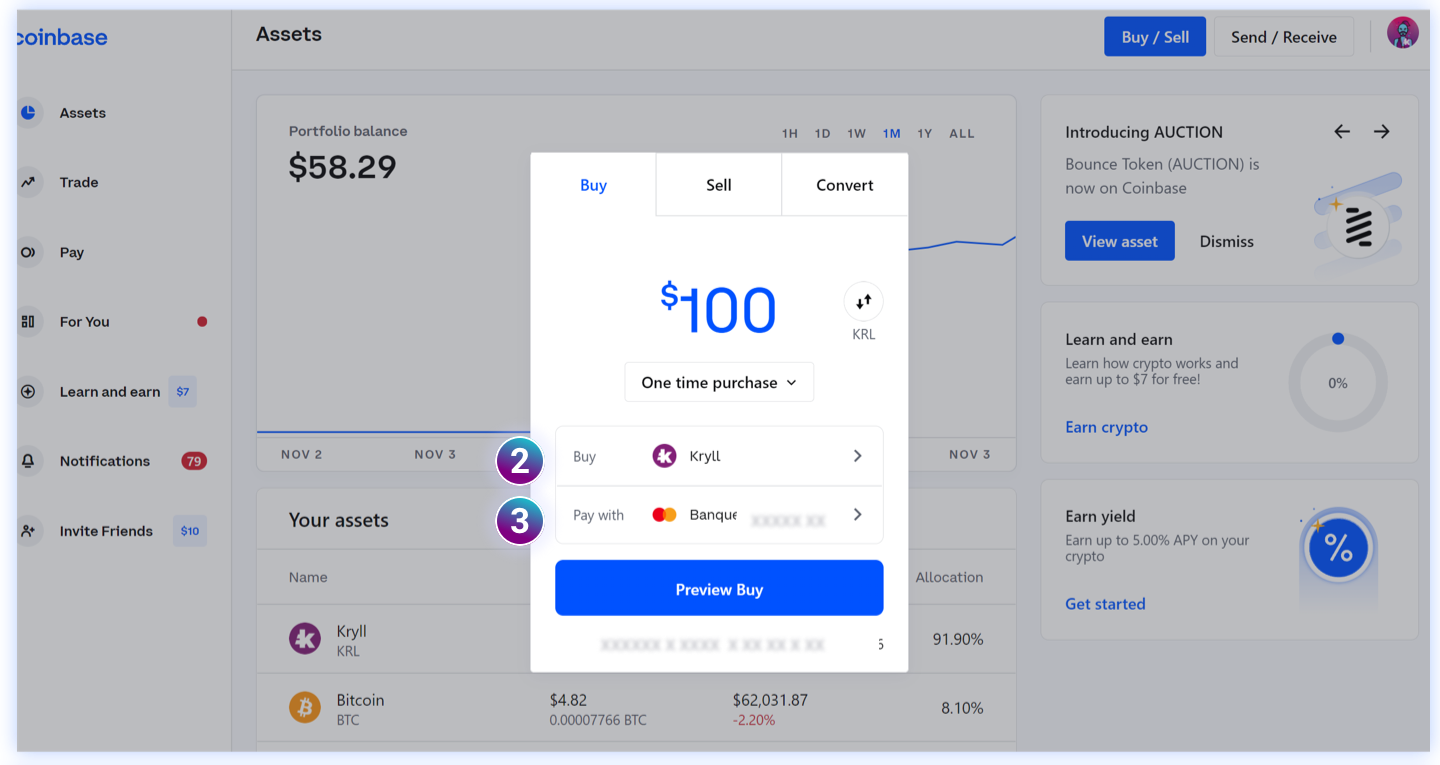Click the 8.10% allocation value
Screen dimensions: 1440x765
962,708
